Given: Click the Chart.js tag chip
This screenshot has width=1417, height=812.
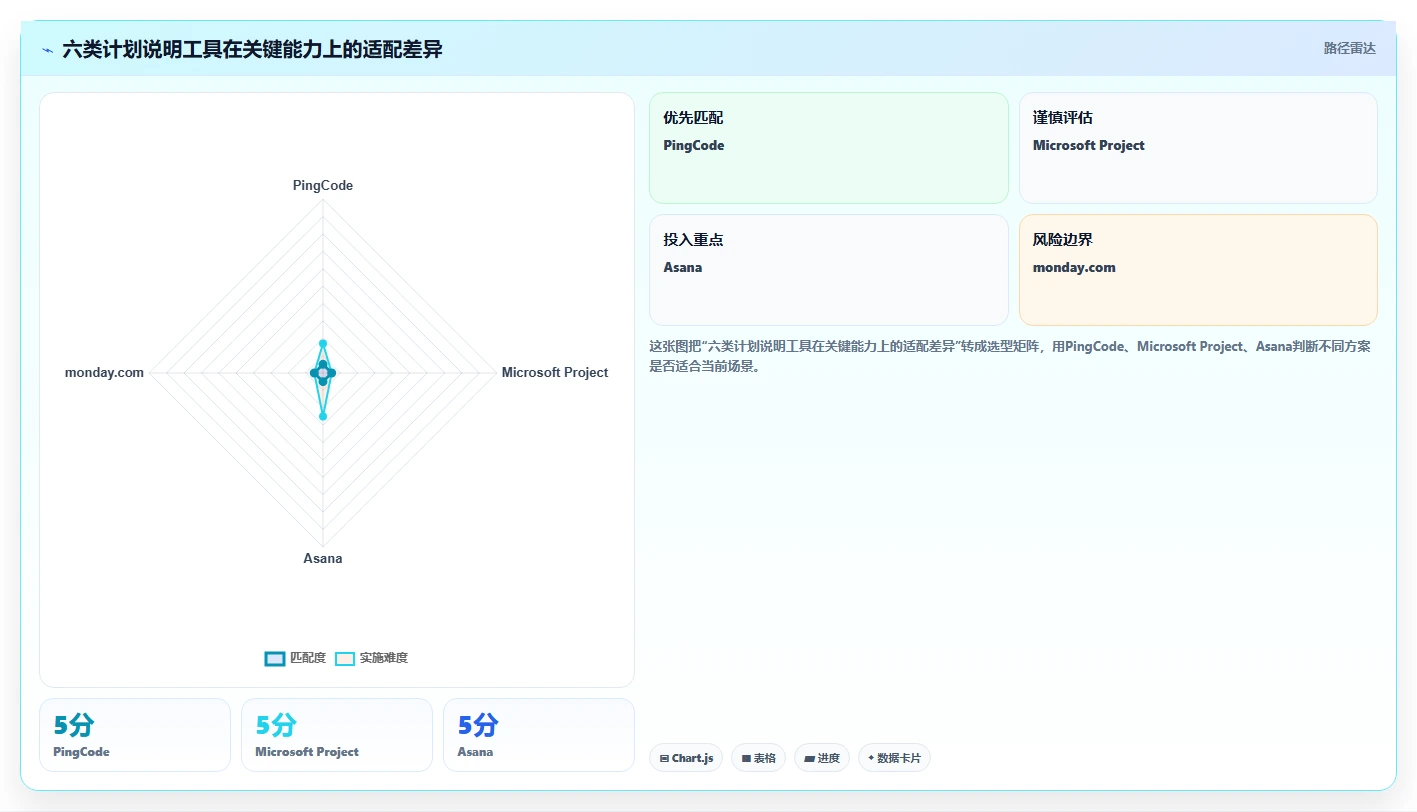Looking at the screenshot, I should click(x=686, y=758).
